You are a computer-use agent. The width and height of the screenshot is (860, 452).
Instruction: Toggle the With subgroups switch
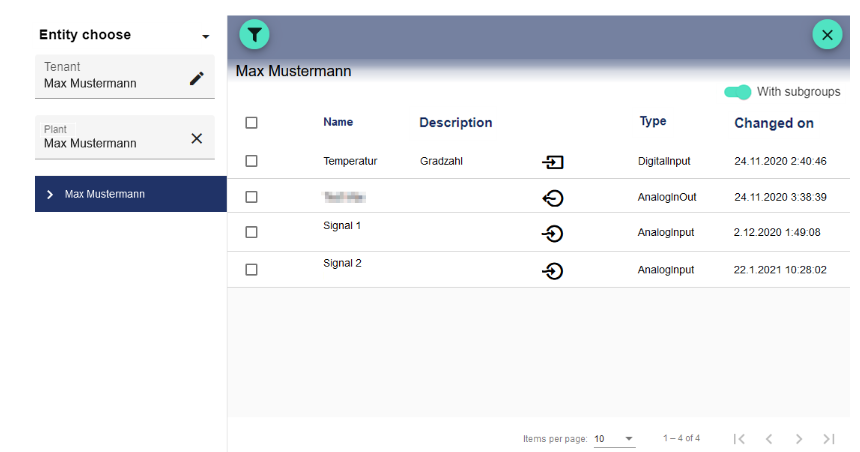738,92
